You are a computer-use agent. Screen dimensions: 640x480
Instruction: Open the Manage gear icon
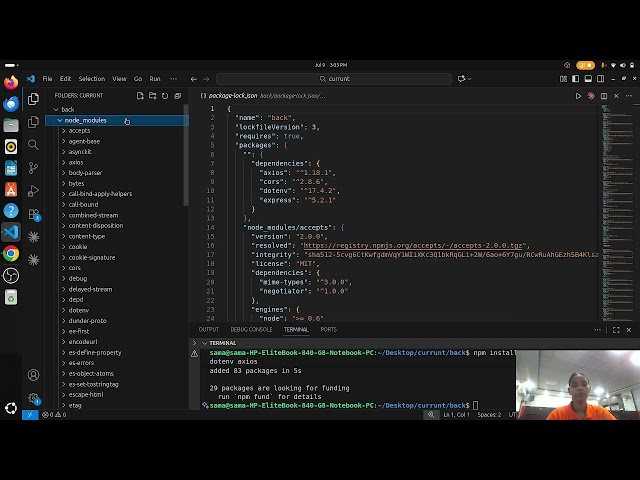[33, 398]
